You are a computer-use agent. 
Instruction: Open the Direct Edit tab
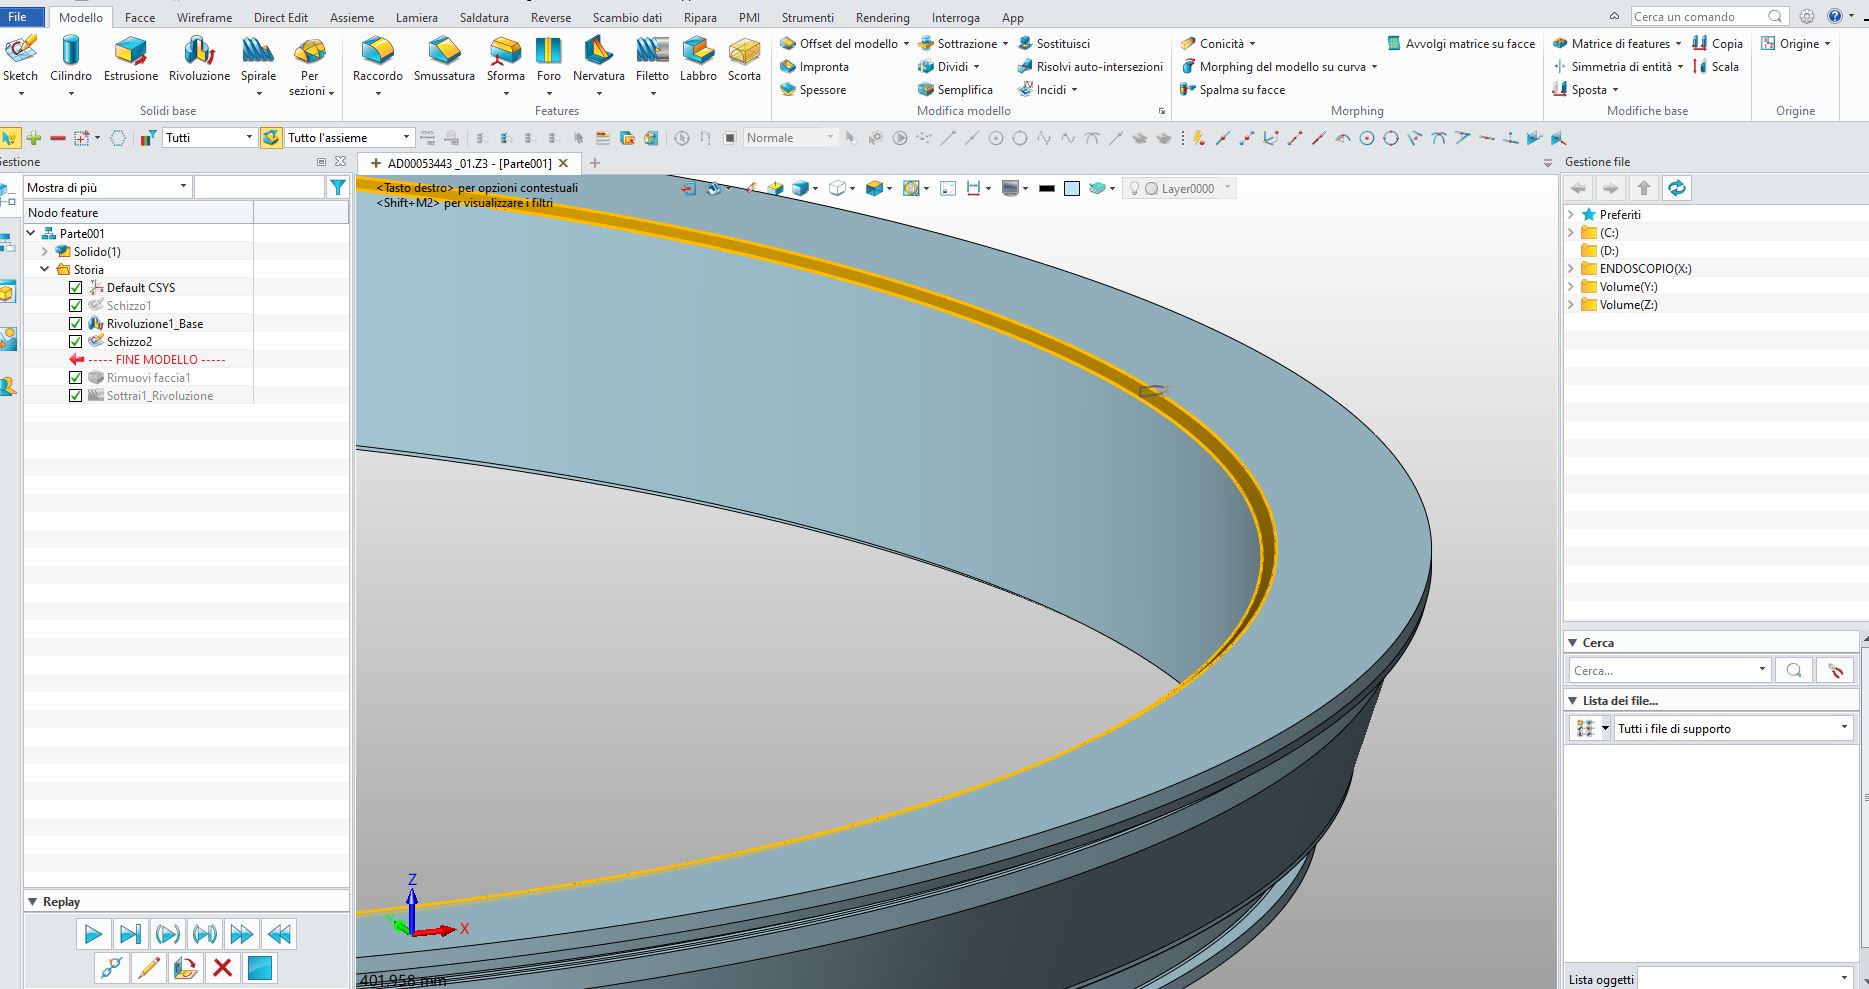tap(281, 18)
